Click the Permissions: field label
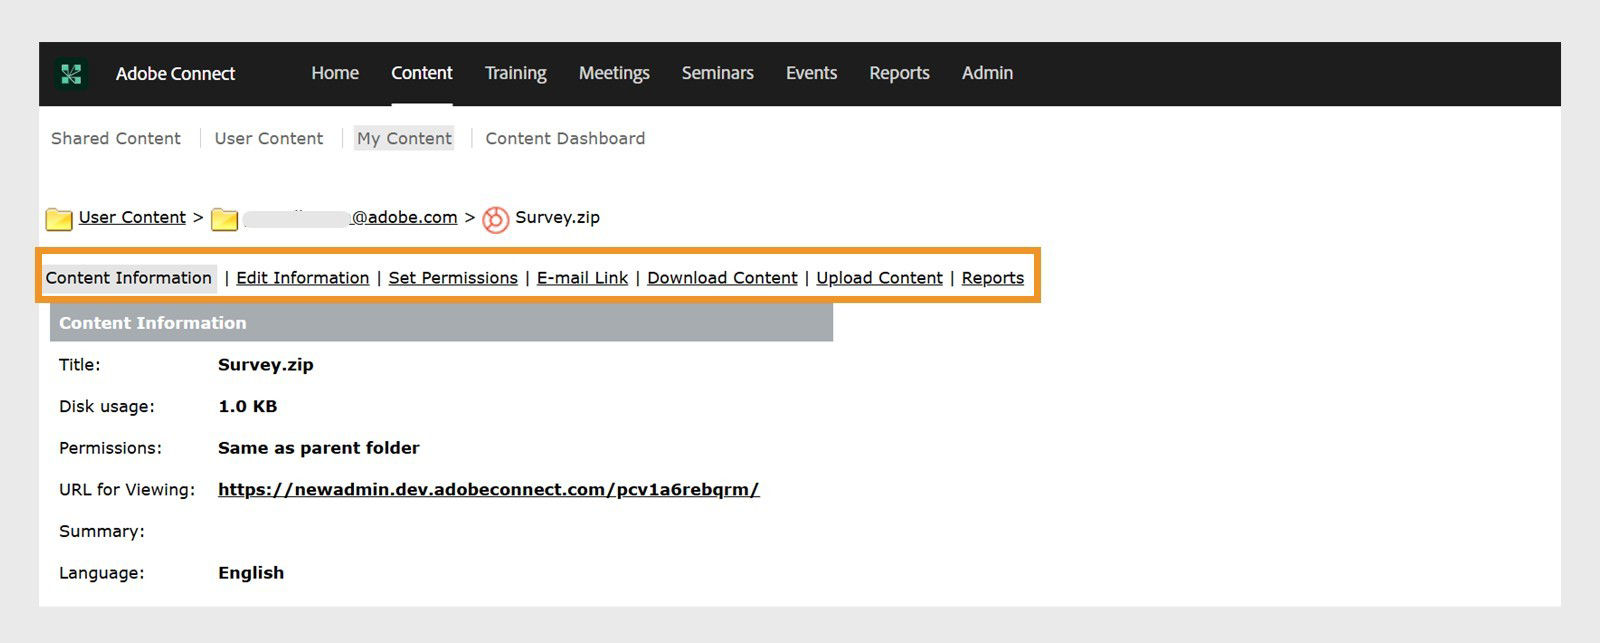1600x643 pixels. coord(110,448)
